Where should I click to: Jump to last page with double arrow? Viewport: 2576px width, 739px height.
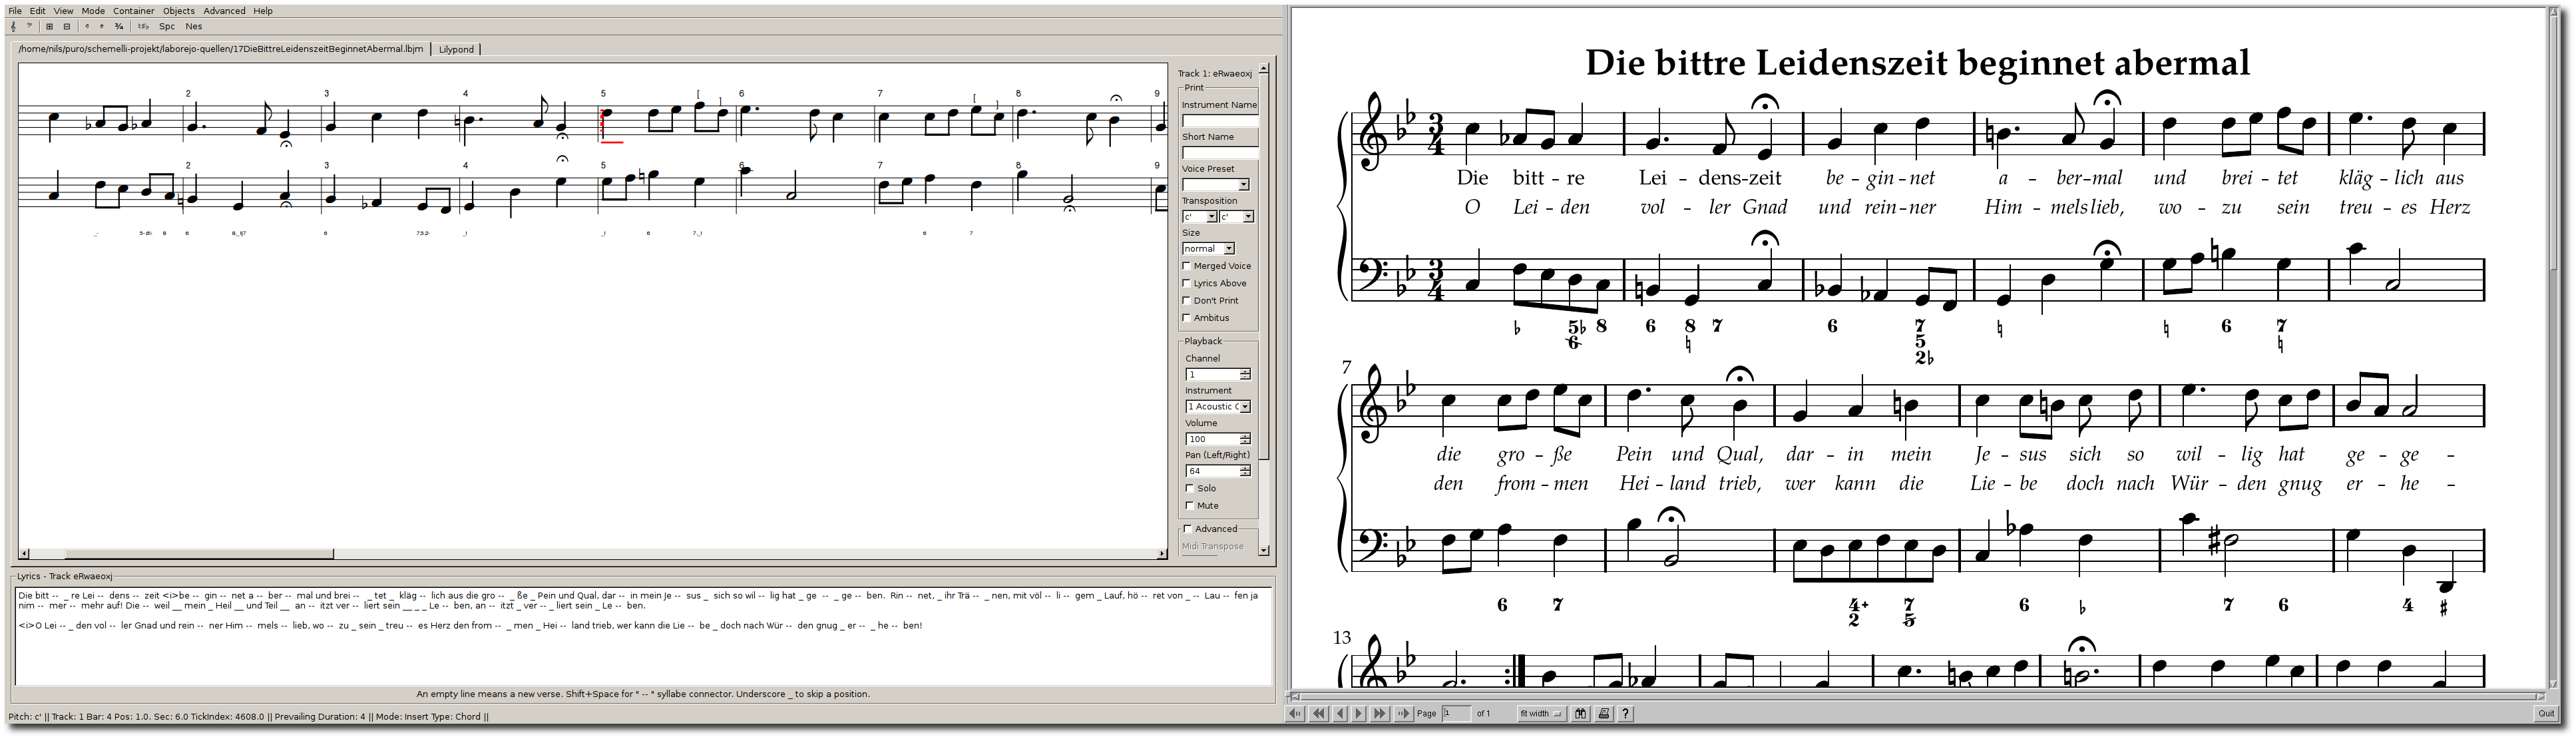point(1380,714)
